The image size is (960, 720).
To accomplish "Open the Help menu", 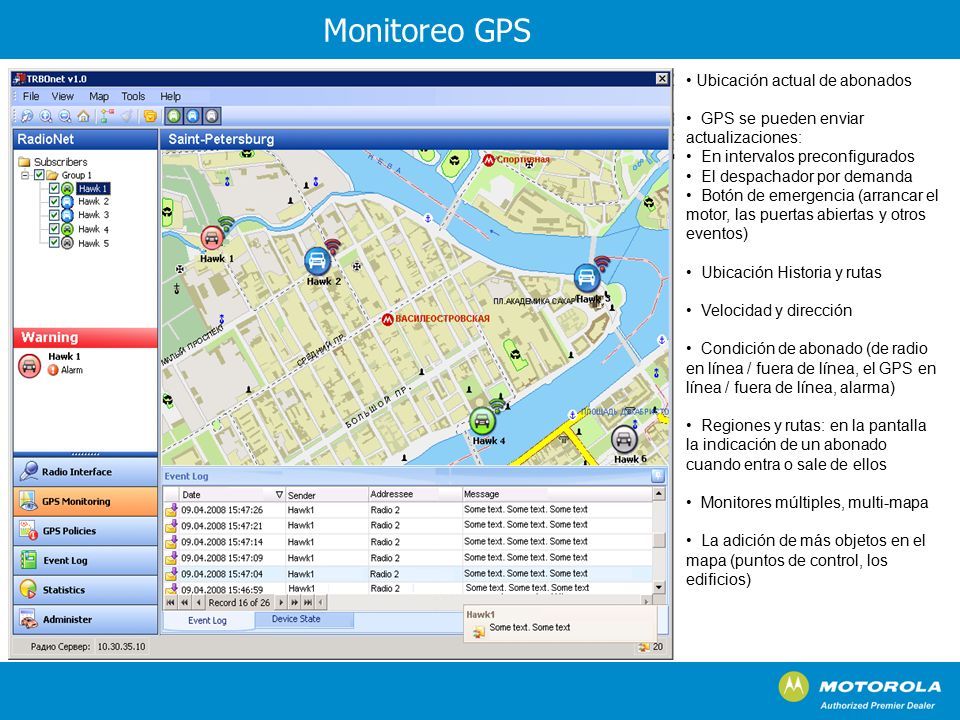I will 170,96.
